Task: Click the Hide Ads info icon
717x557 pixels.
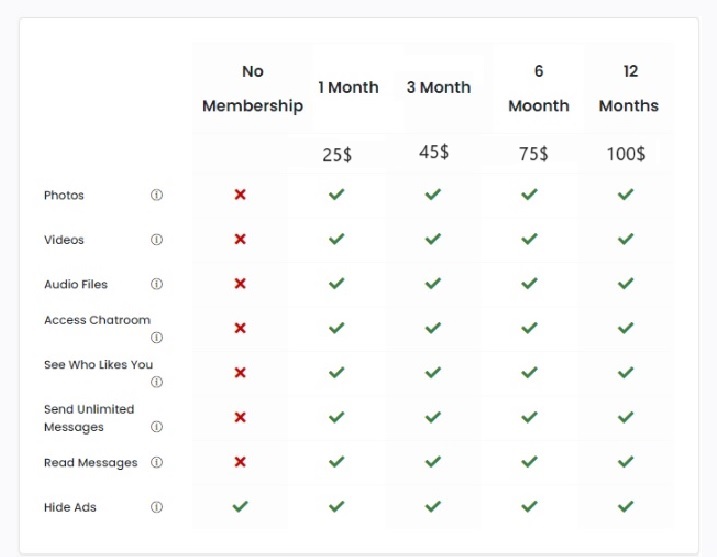Action: 156,507
